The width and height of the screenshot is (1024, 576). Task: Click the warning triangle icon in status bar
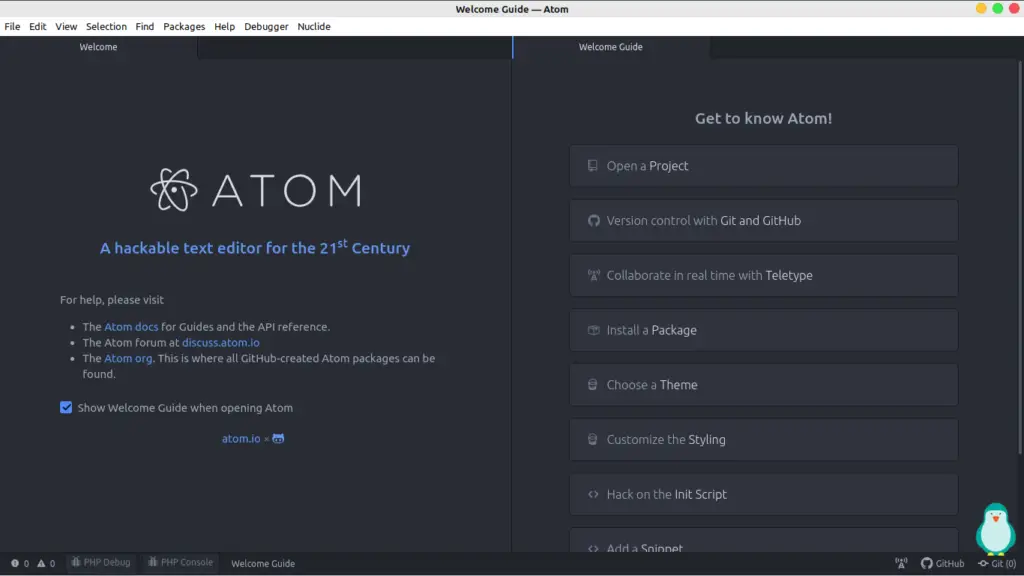[x=41, y=563]
